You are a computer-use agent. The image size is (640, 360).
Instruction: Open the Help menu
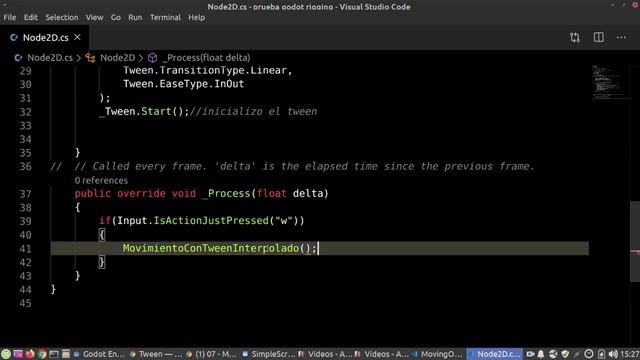[x=197, y=18]
